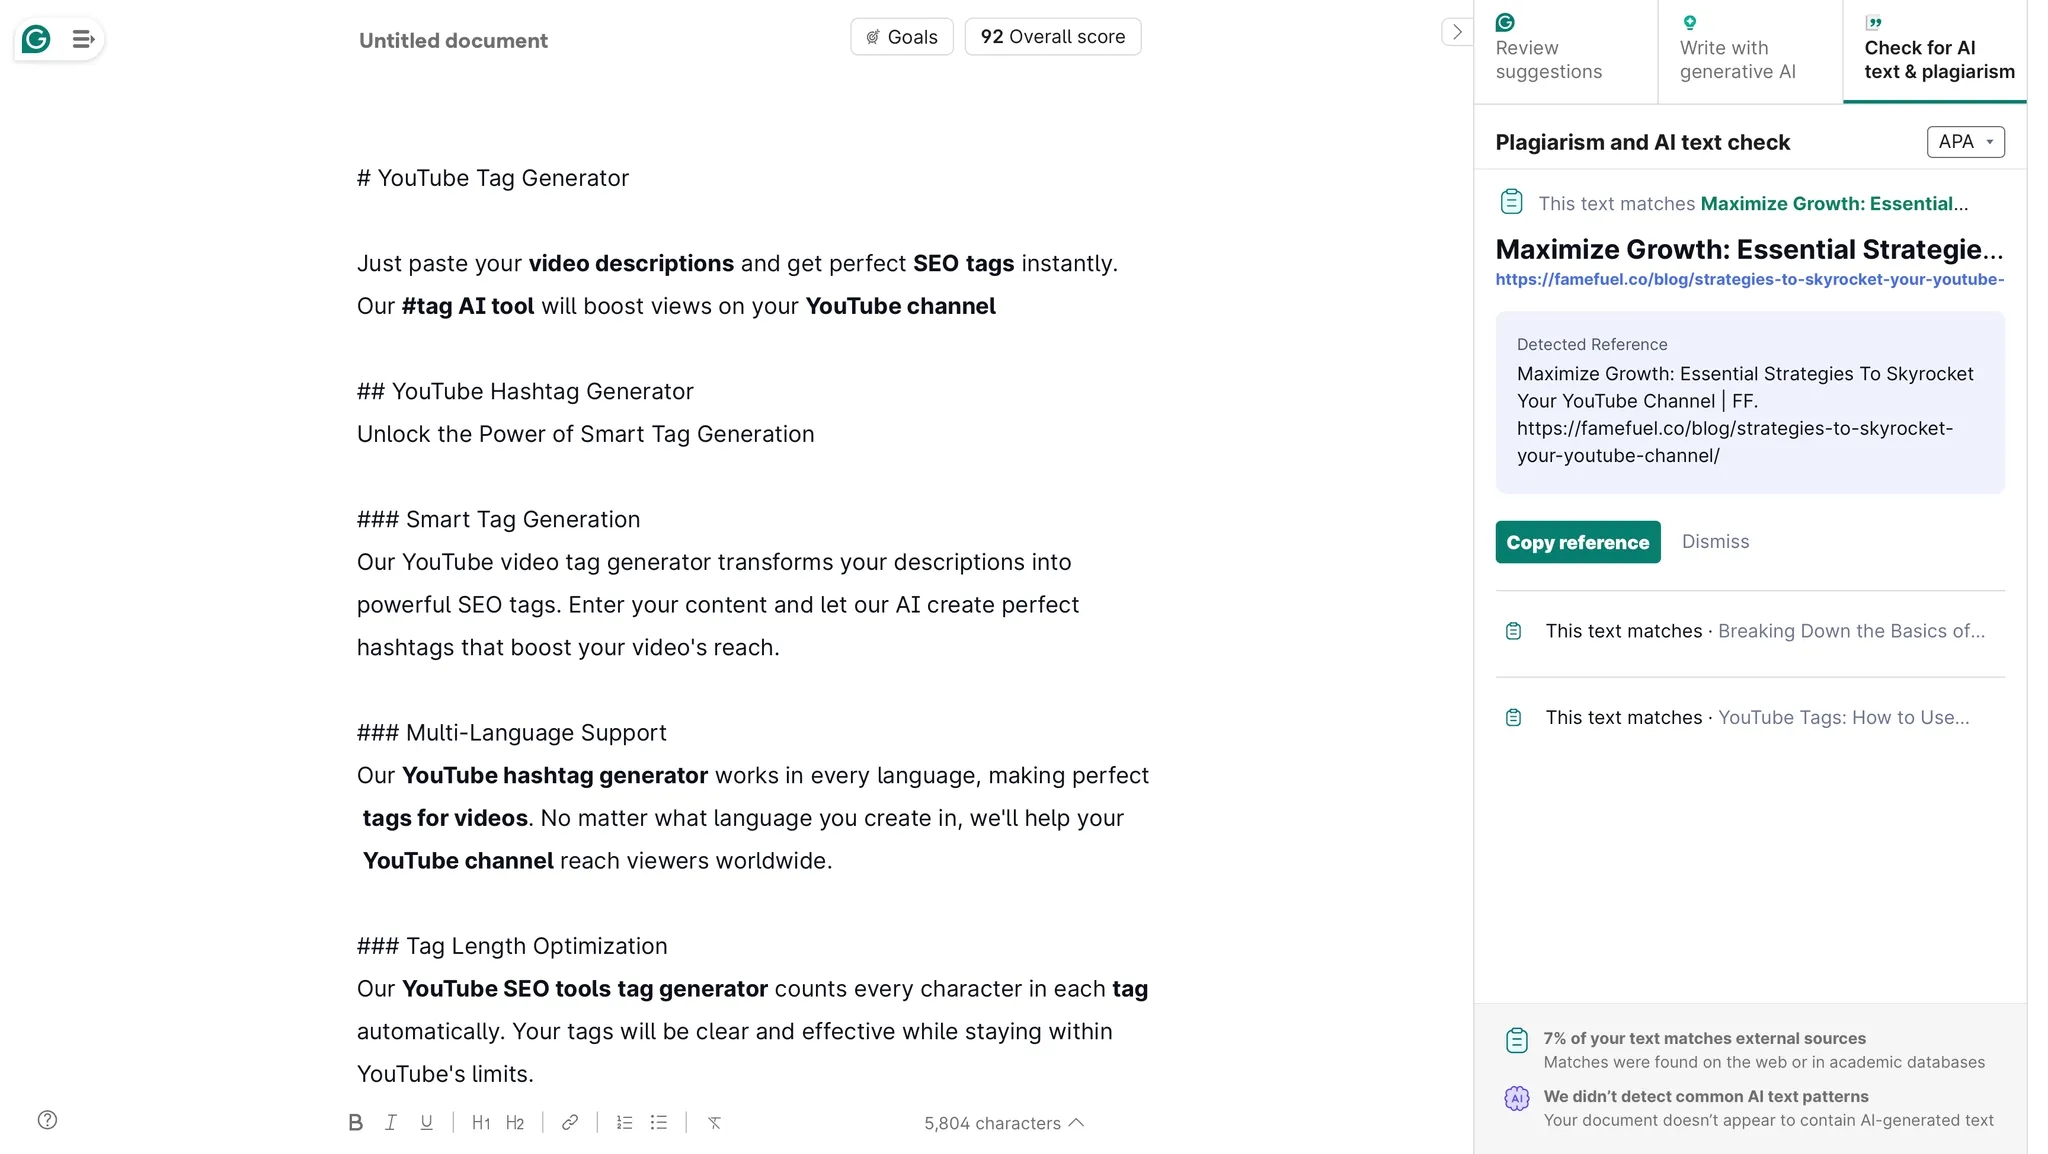The image size is (2048, 1154).
Task: Click the plagiarism clipboard icon beside 7% matches
Action: [1516, 1040]
